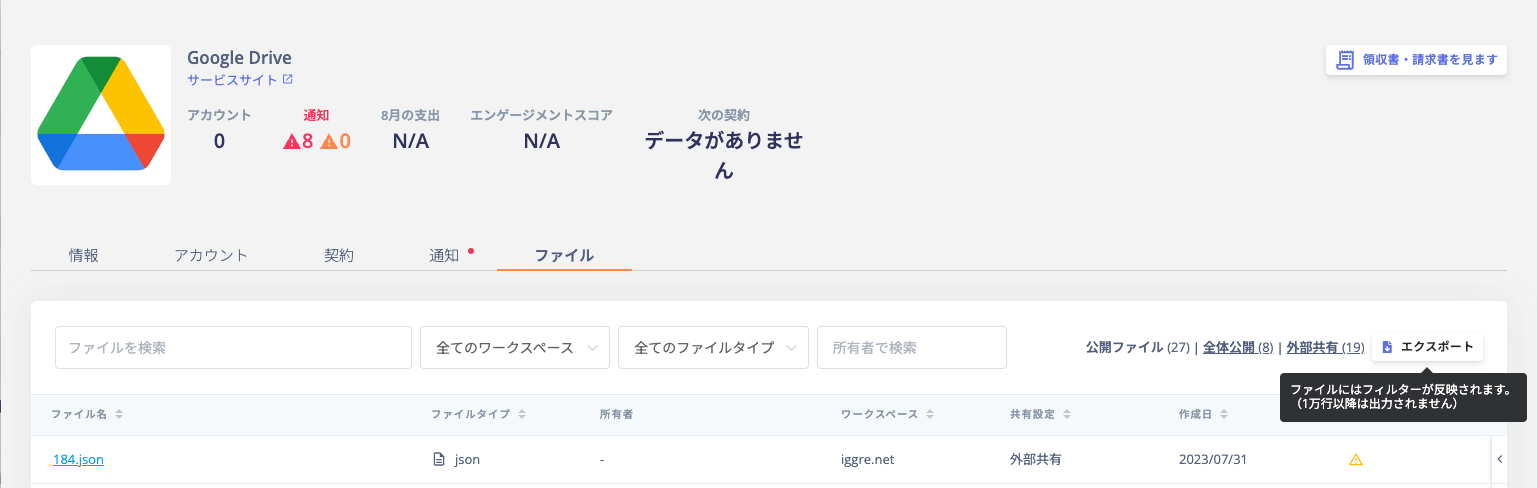Viewport: 1537px width, 488px height.
Task: Filter by 全体公開 (8) link
Action: click(1238, 347)
